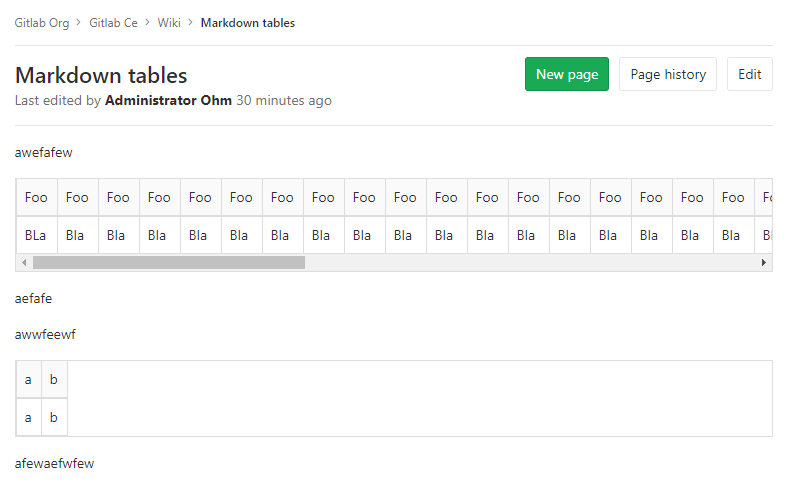Viewport: 794px width, 493px height.
Task: Click the '30 minutes ago' timestamp
Action: coord(284,101)
